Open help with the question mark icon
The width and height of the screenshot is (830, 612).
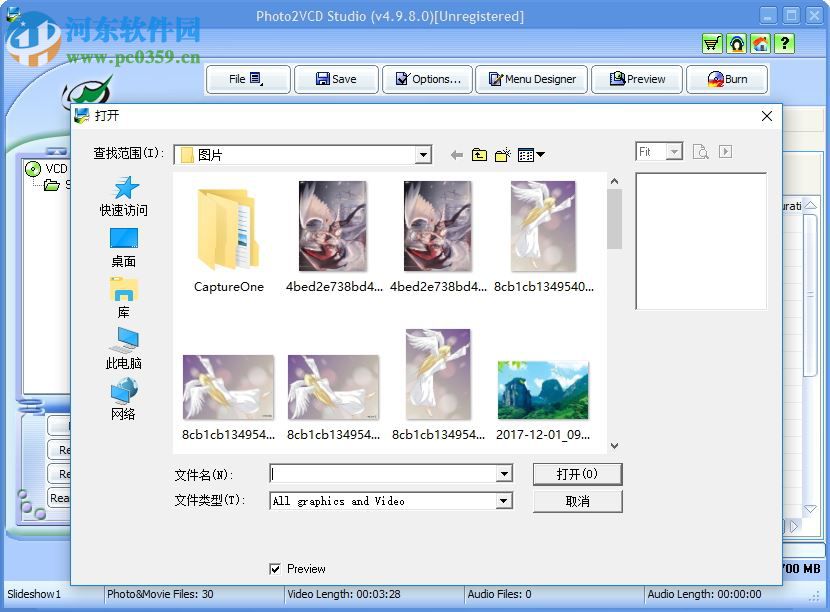(x=784, y=43)
